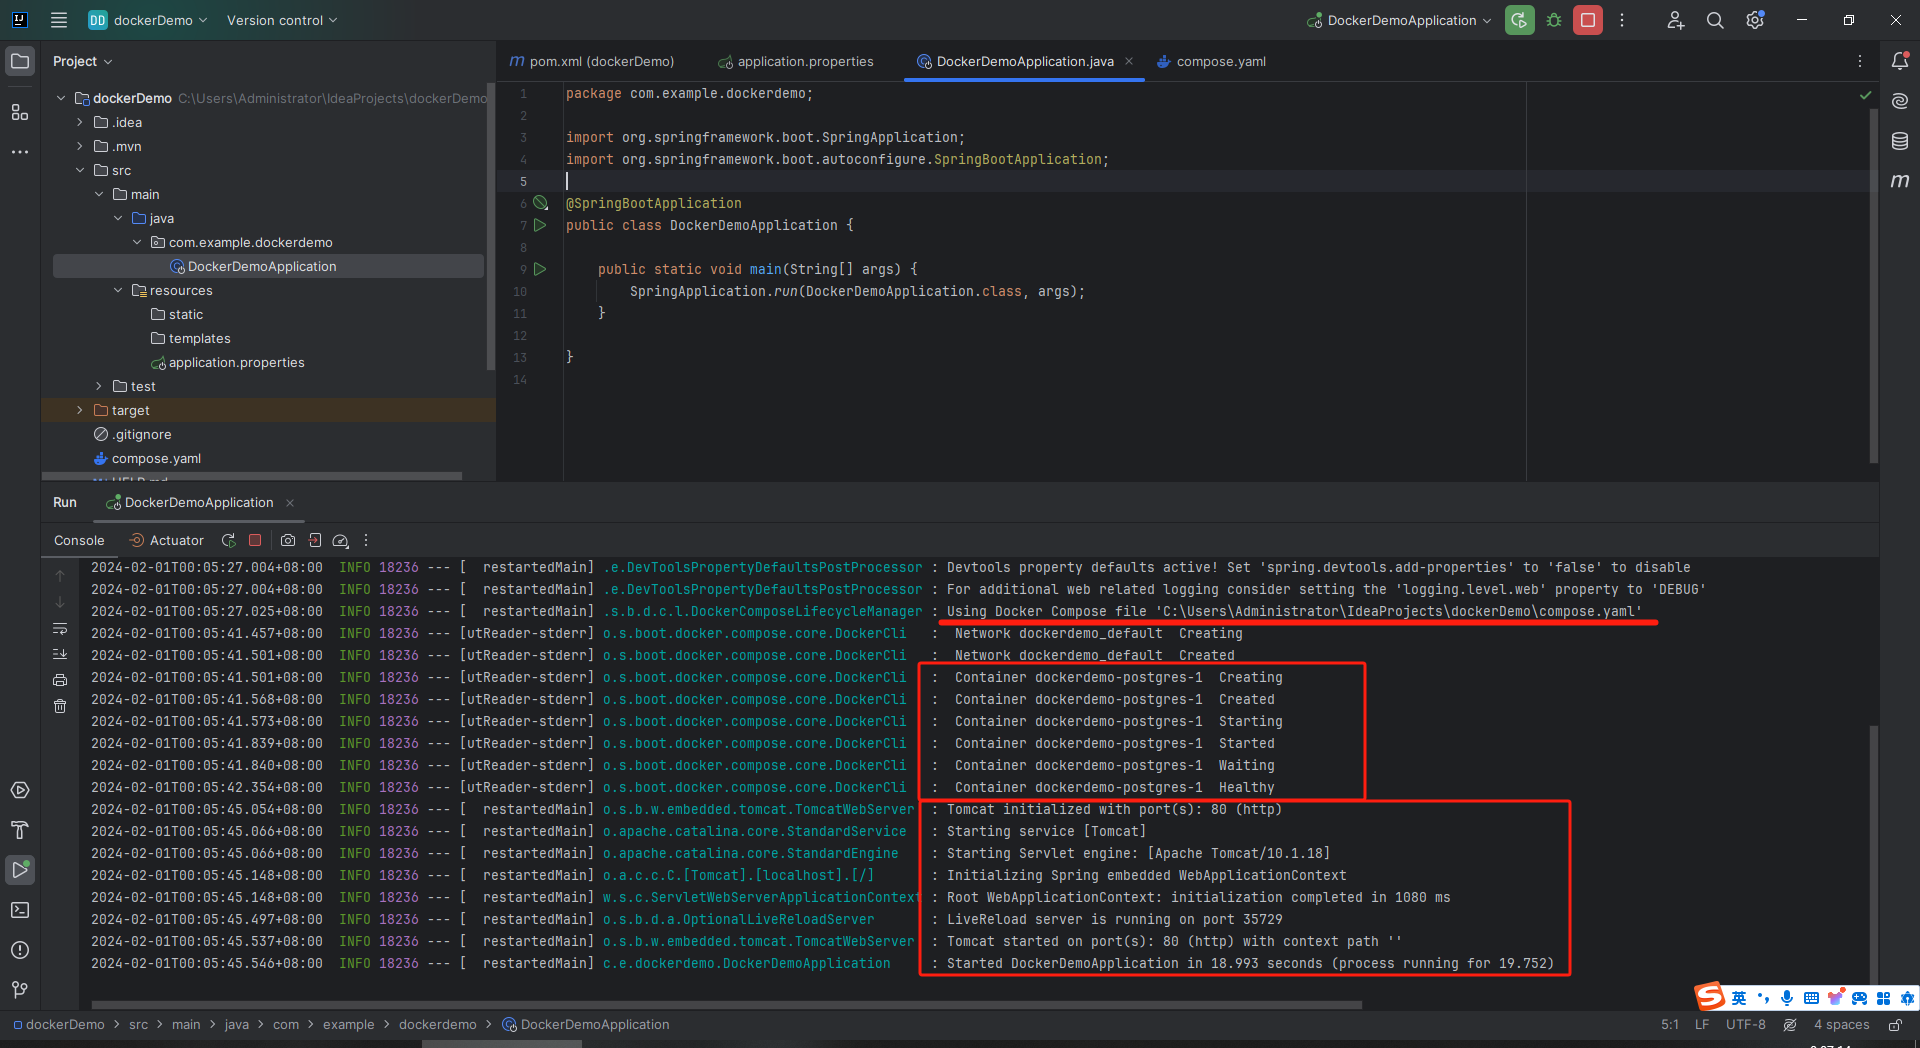Viewport: 1920px width, 1048px height.
Task: Start debugging with the bug icon
Action: [x=1554, y=20]
